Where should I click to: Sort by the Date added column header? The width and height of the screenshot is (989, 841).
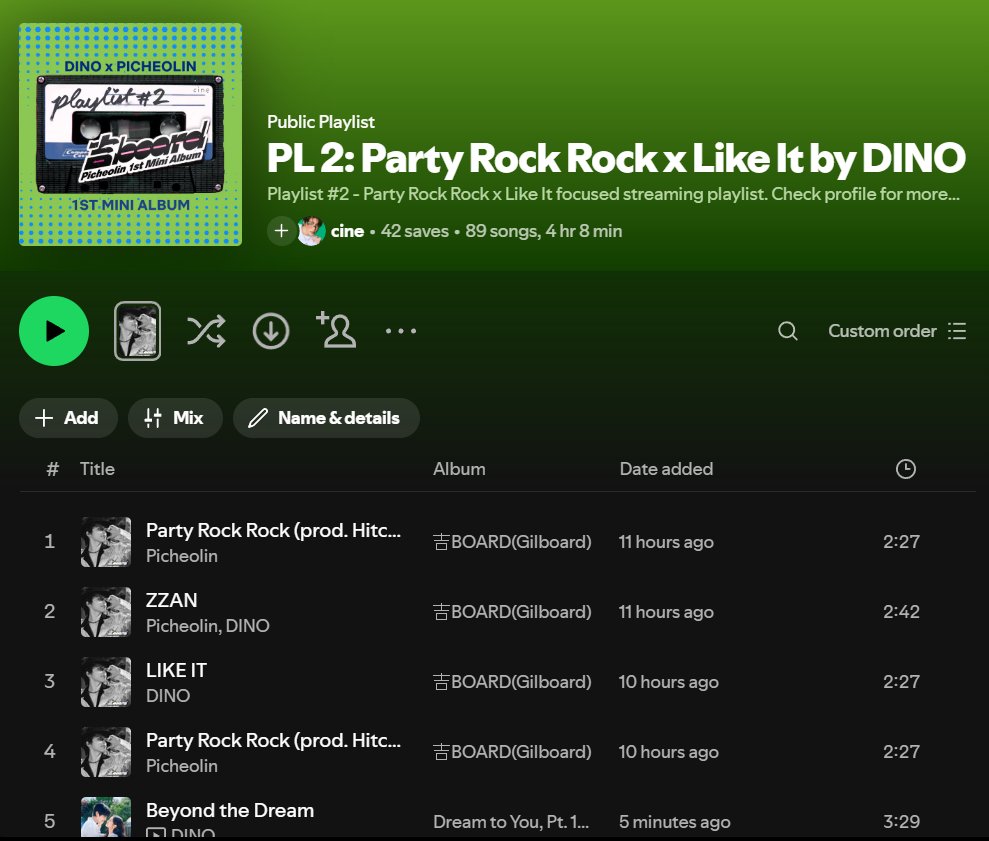[x=666, y=469]
